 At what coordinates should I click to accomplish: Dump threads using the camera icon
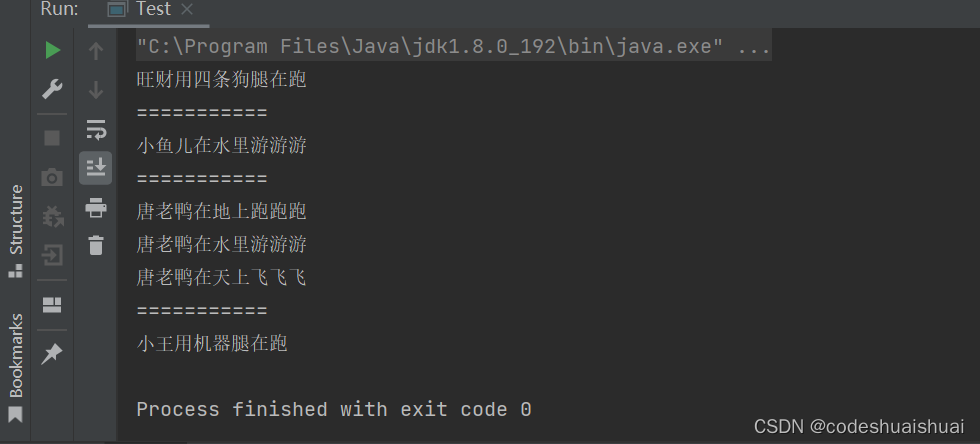pos(52,178)
